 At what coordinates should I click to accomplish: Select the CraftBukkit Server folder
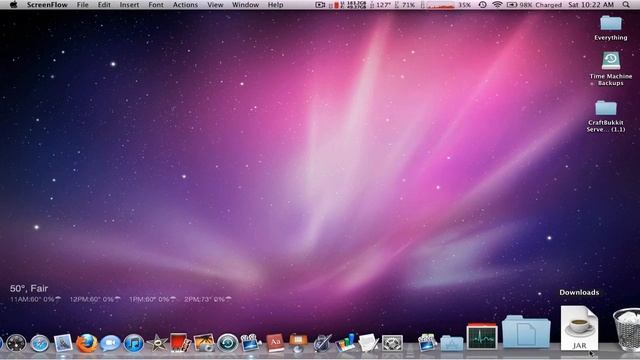pos(606,116)
